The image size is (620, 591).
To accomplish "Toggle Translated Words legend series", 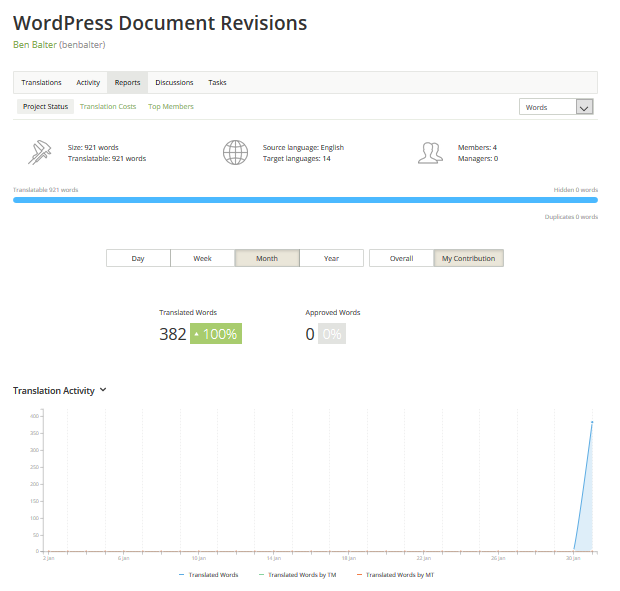I will 209,575.
